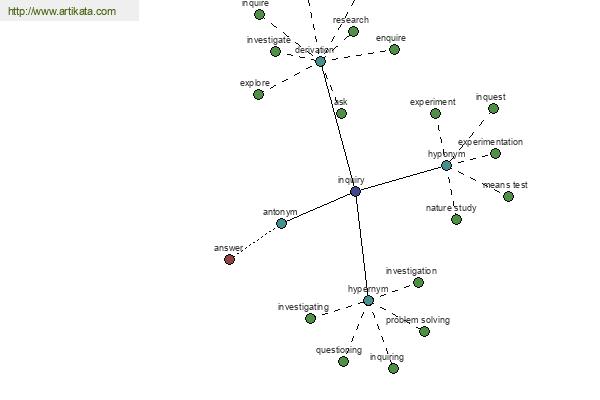Select the hyponym relation node

[446, 165]
